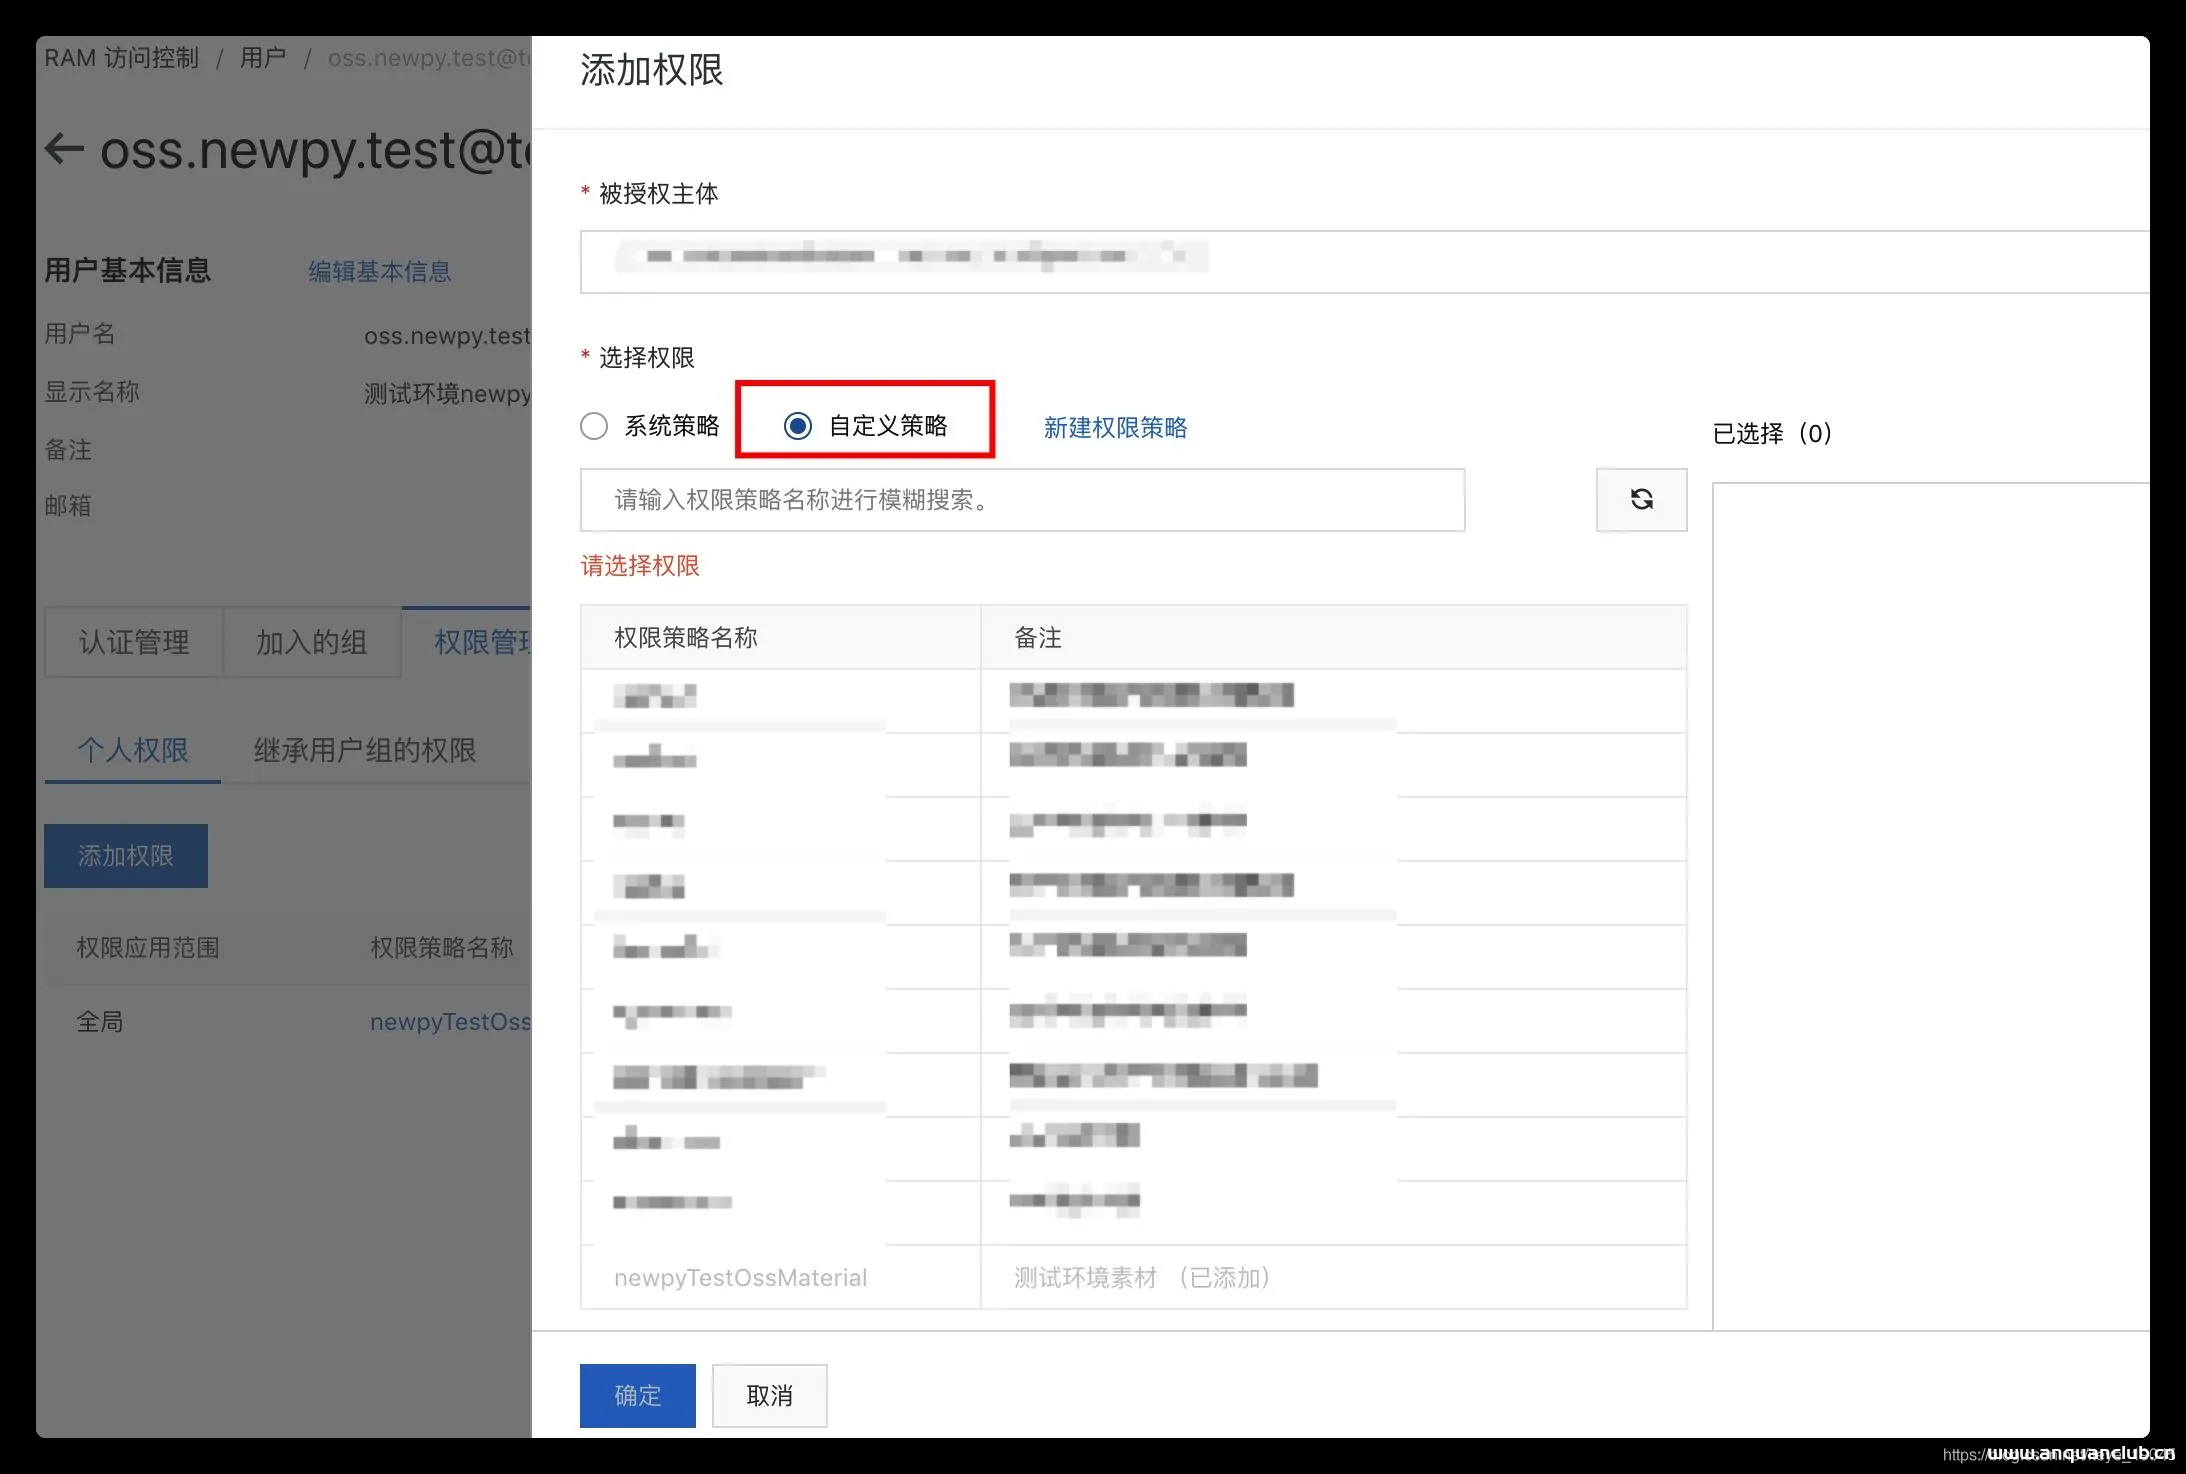This screenshot has width=2186, height=1474.
Task: Navigate to 用户 in the breadcrumb
Action: click(x=262, y=57)
